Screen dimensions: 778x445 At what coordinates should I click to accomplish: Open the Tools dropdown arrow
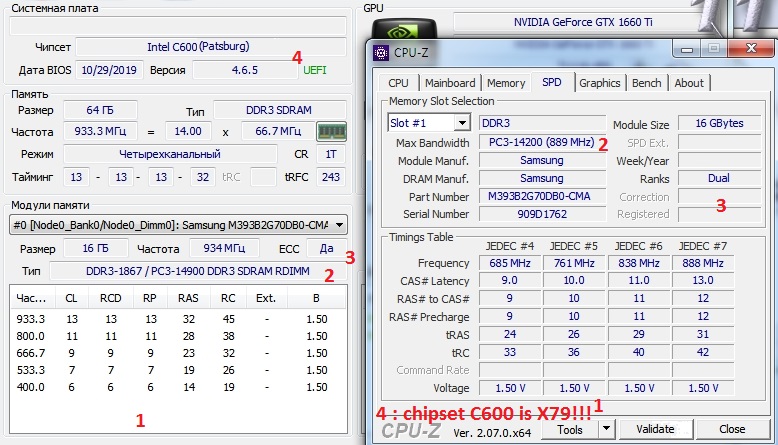(x=606, y=429)
